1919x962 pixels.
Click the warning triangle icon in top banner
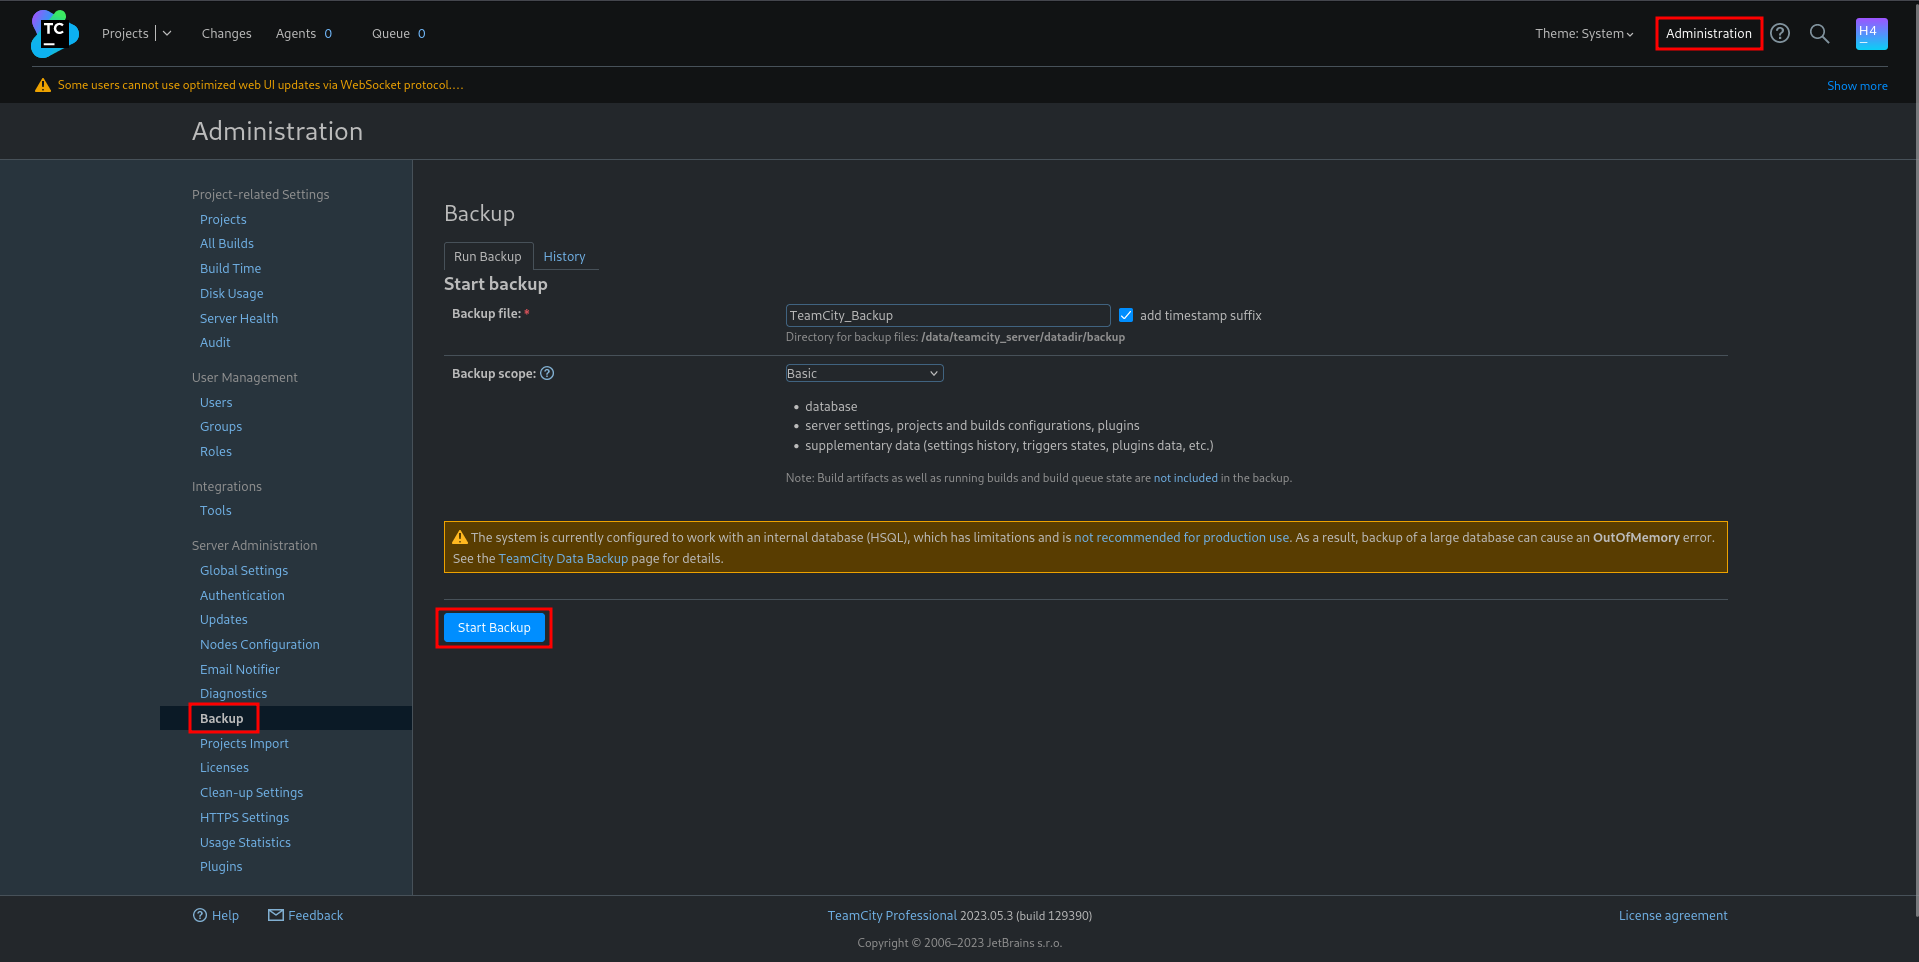[x=43, y=86]
